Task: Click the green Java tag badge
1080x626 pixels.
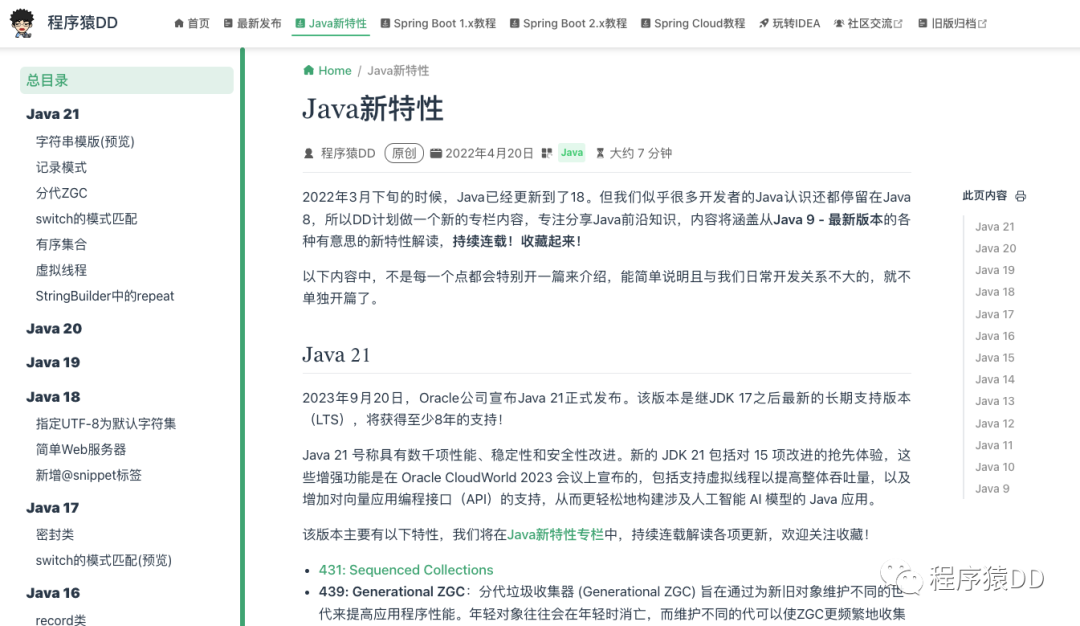Action: [571, 153]
